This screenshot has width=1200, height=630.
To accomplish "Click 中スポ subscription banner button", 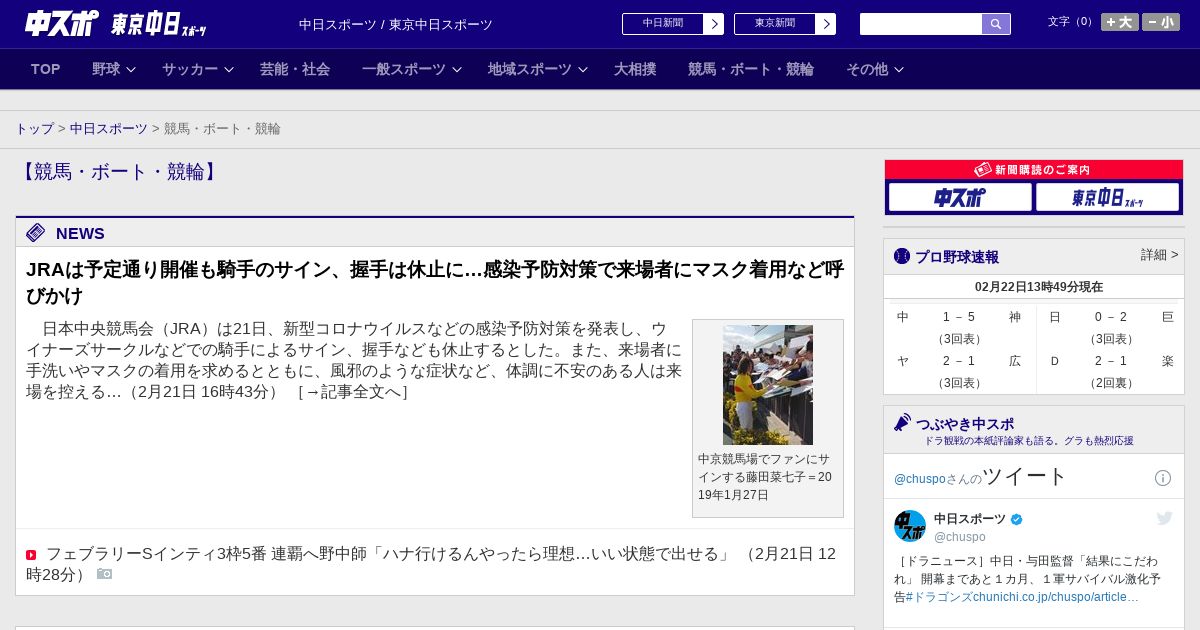I will pos(960,197).
